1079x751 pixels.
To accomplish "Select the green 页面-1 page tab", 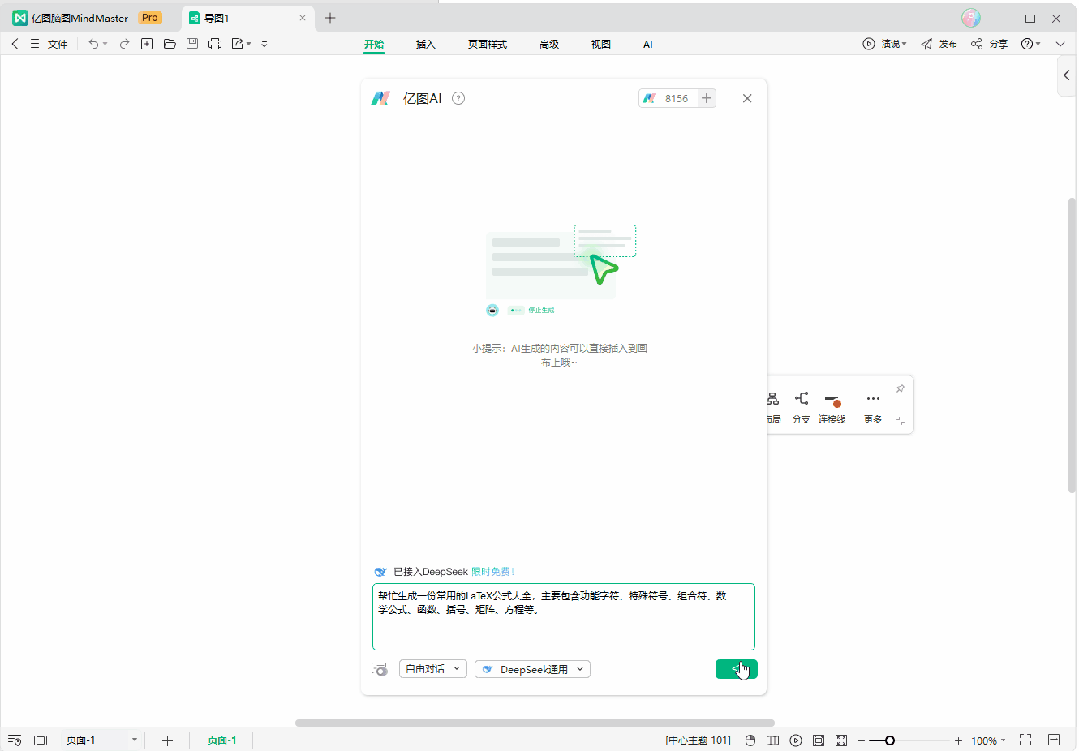I will (222, 741).
